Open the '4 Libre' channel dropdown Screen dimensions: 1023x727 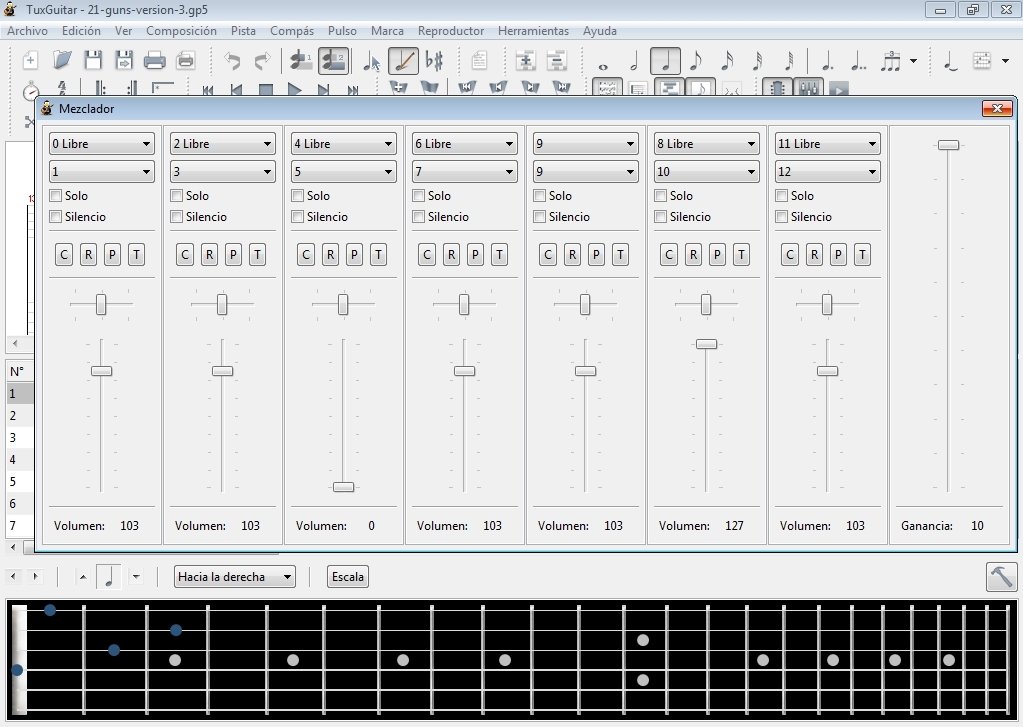click(x=344, y=144)
